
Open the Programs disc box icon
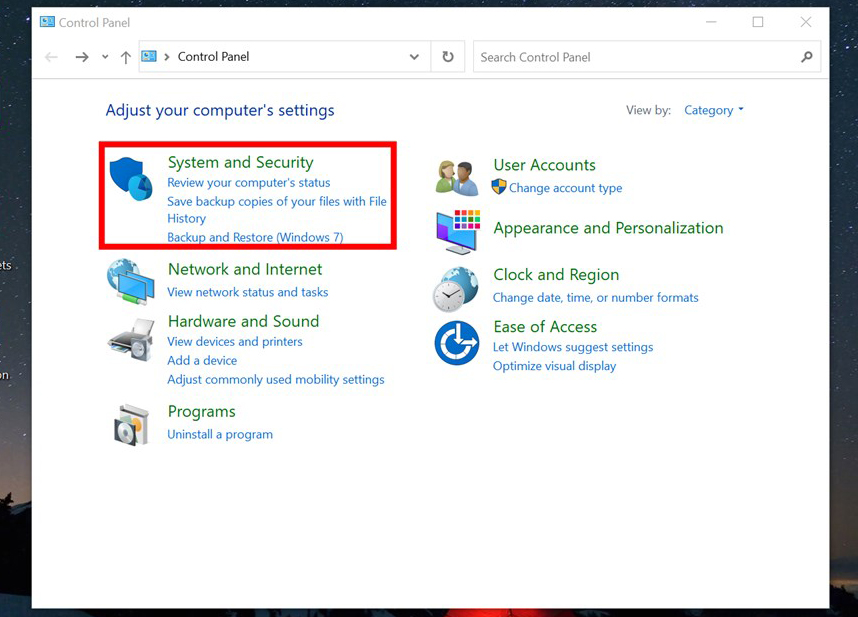pyautogui.click(x=131, y=425)
